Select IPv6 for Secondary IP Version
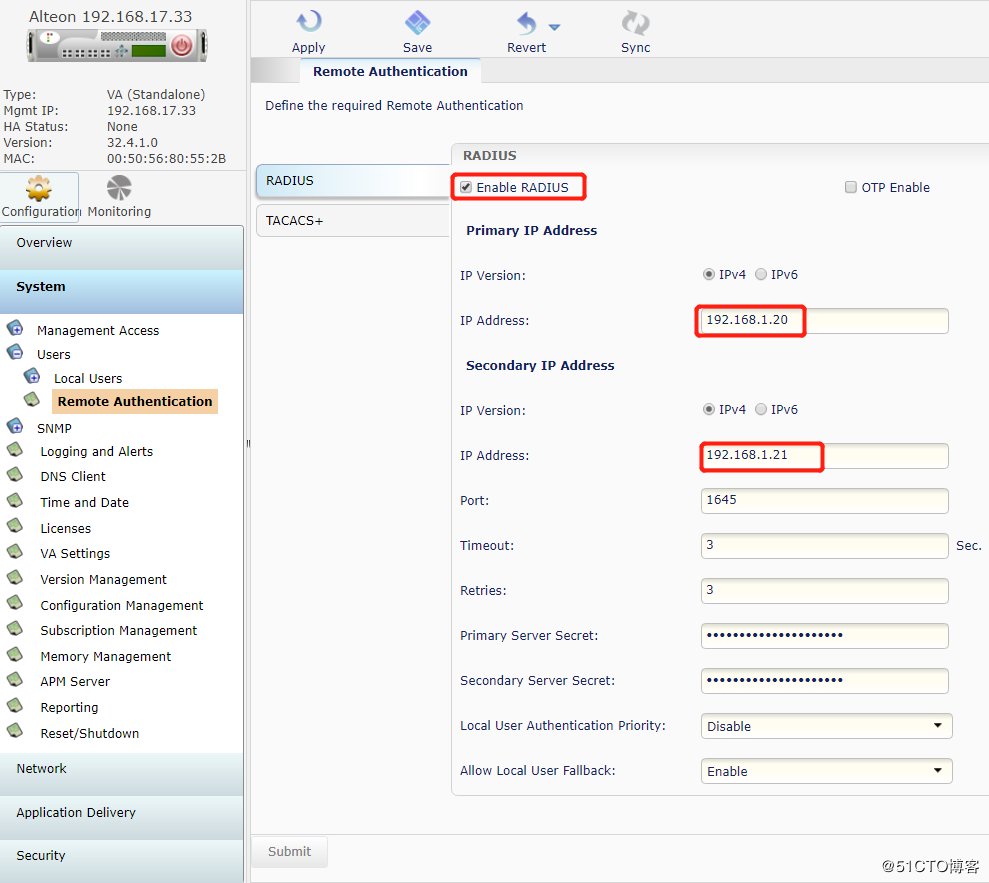Image resolution: width=989 pixels, height=883 pixels. (x=761, y=409)
